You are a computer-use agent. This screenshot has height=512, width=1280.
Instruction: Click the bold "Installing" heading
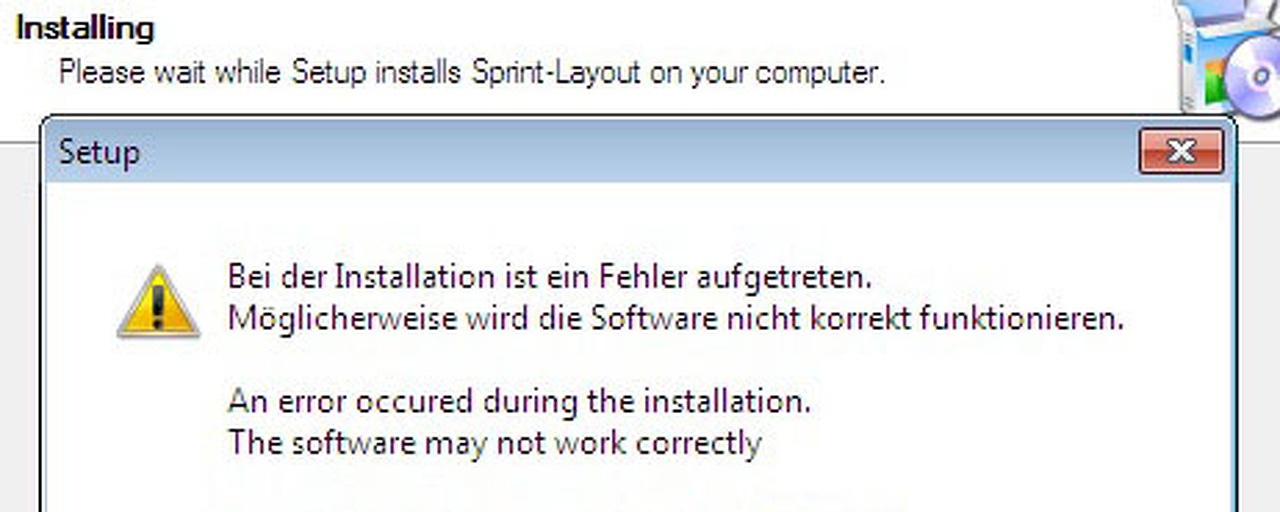85,28
